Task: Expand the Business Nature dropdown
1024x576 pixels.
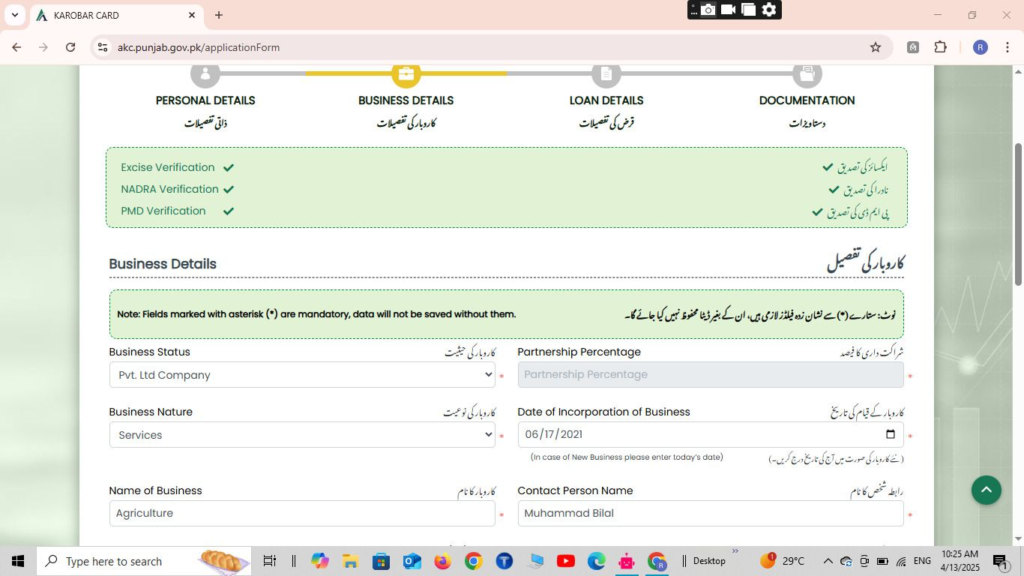Action: coord(302,435)
